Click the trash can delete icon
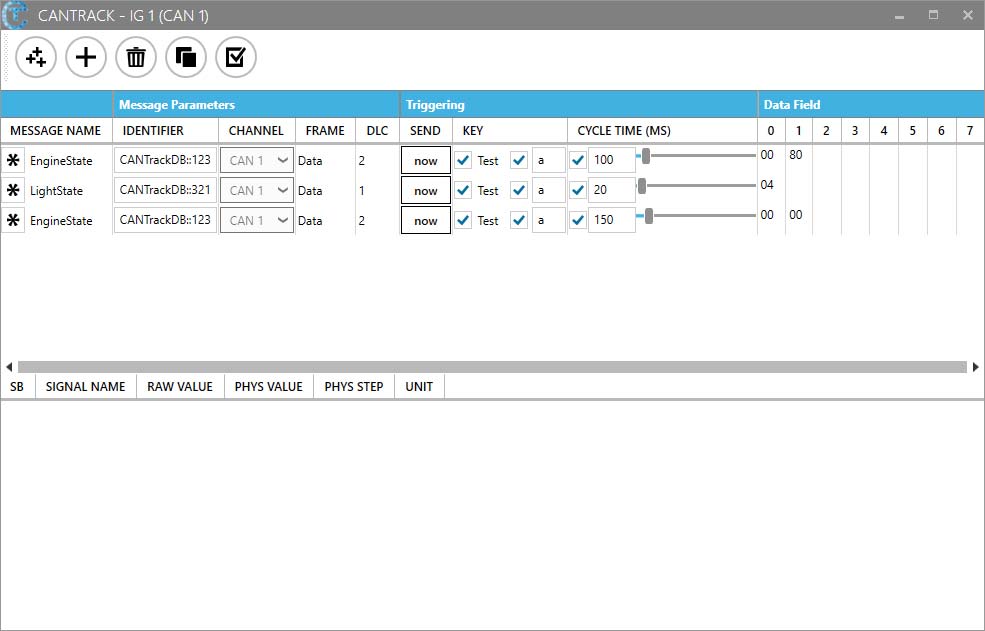This screenshot has height=631, width=985. click(x=136, y=58)
